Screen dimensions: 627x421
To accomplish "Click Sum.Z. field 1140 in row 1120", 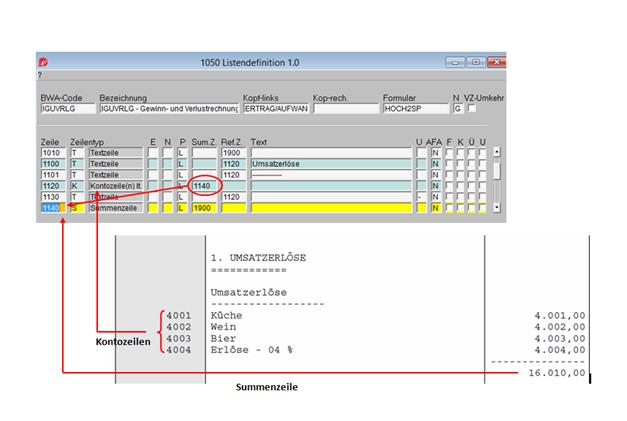I will [x=204, y=186].
